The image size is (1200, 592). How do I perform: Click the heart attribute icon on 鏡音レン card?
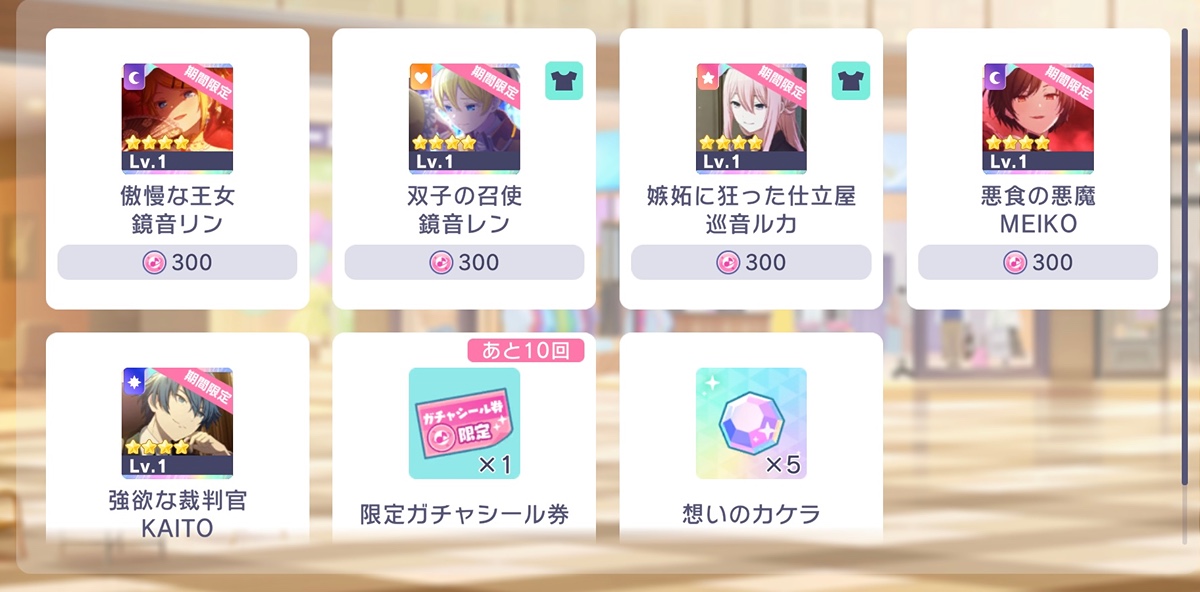[x=421, y=76]
